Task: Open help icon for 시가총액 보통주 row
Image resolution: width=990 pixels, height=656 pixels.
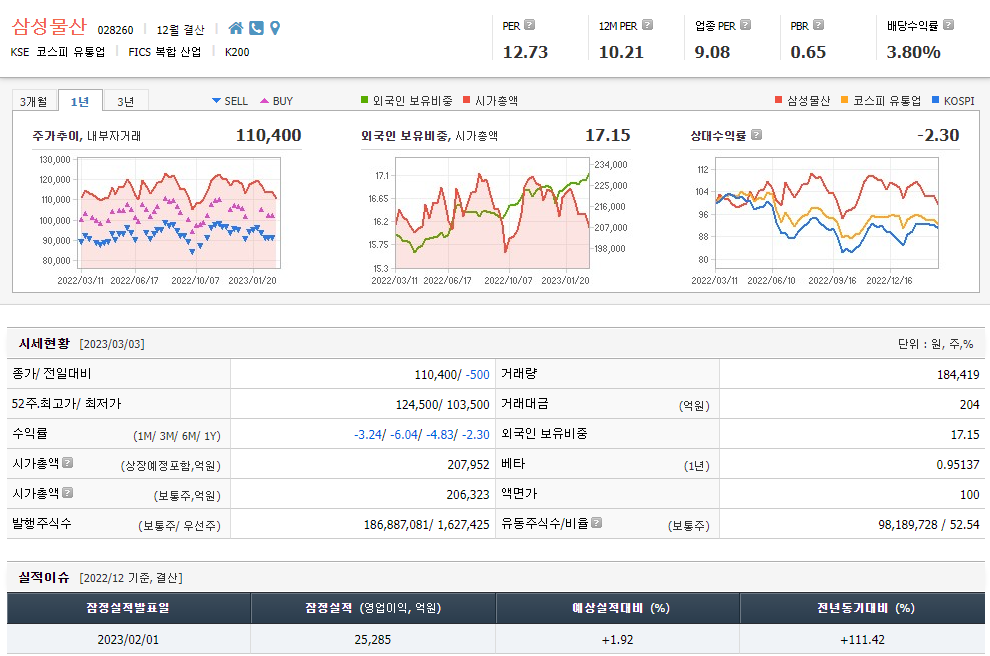Action: [68, 492]
